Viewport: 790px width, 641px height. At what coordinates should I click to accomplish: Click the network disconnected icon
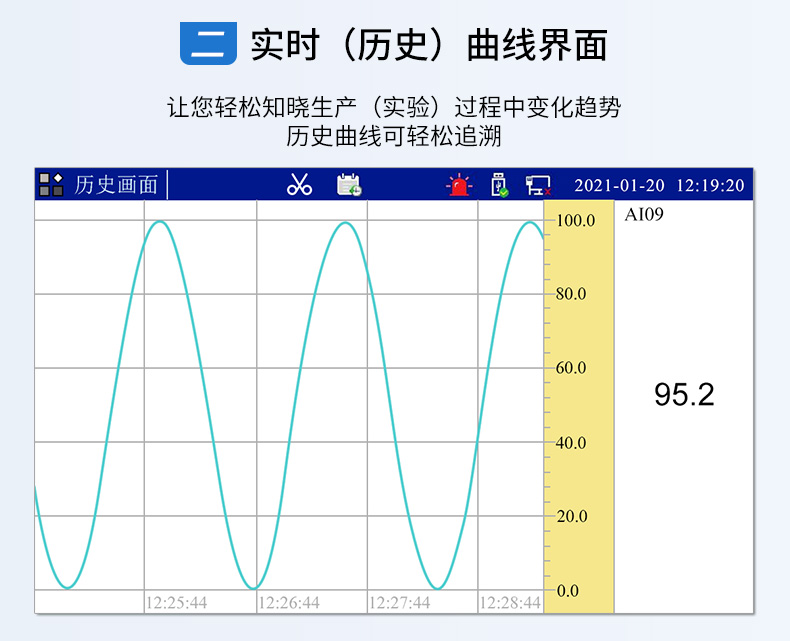tap(538, 185)
